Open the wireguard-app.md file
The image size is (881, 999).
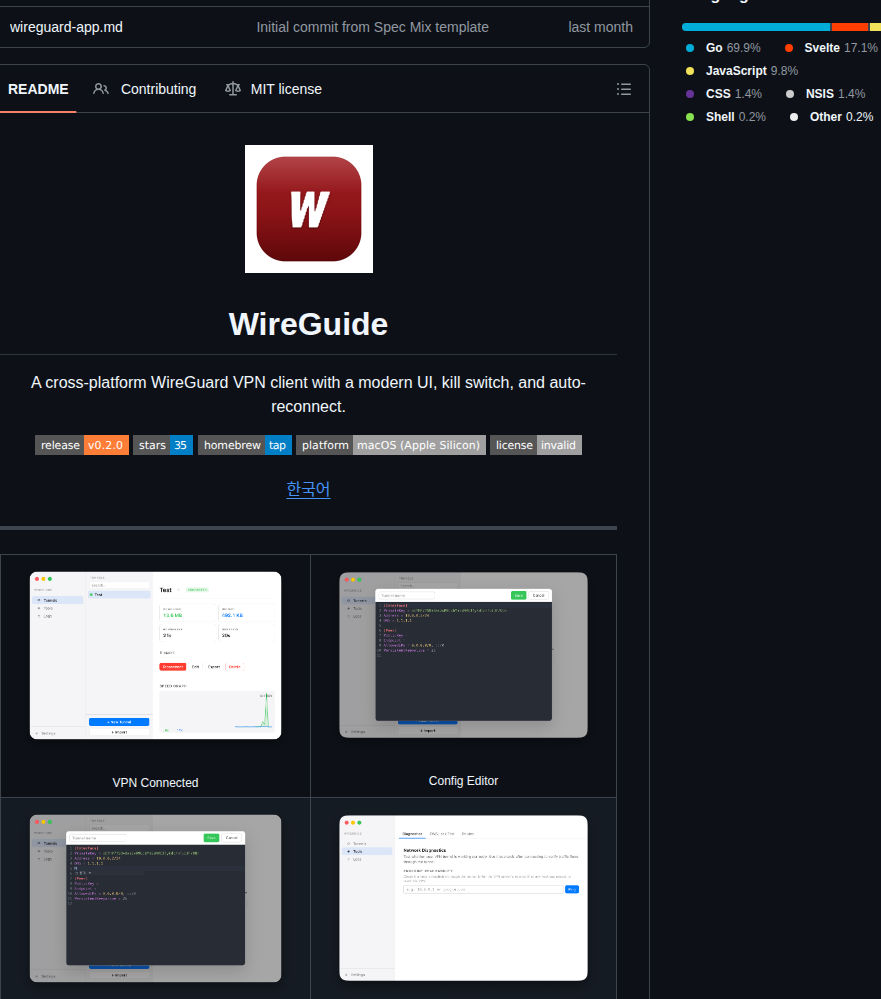pos(66,27)
